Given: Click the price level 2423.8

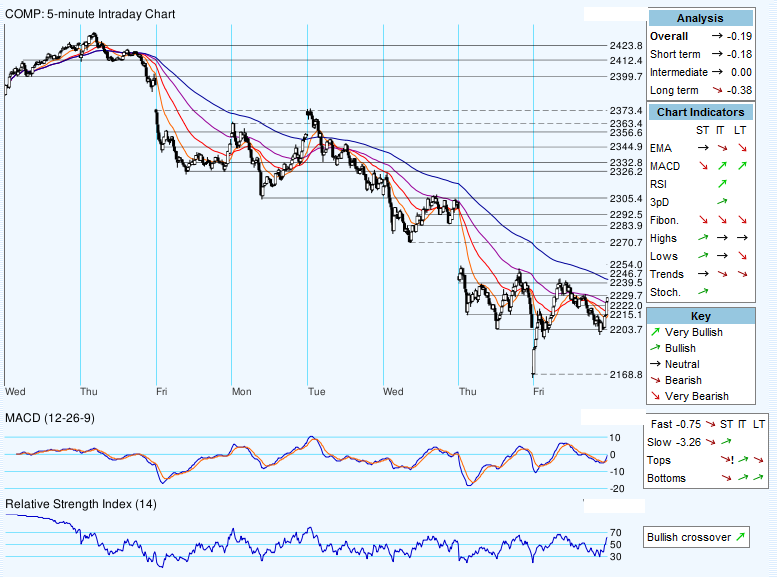Looking at the screenshot, I should pos(626,46).
